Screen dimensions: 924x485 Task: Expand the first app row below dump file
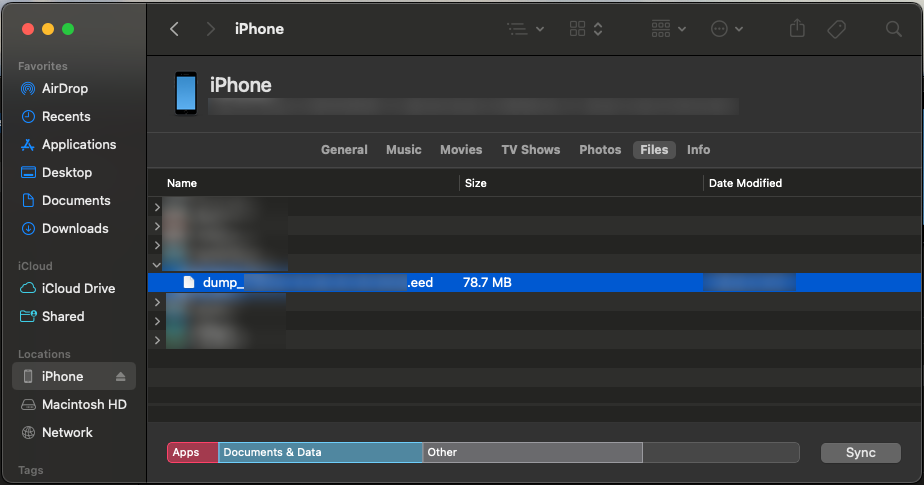point(157,302)
